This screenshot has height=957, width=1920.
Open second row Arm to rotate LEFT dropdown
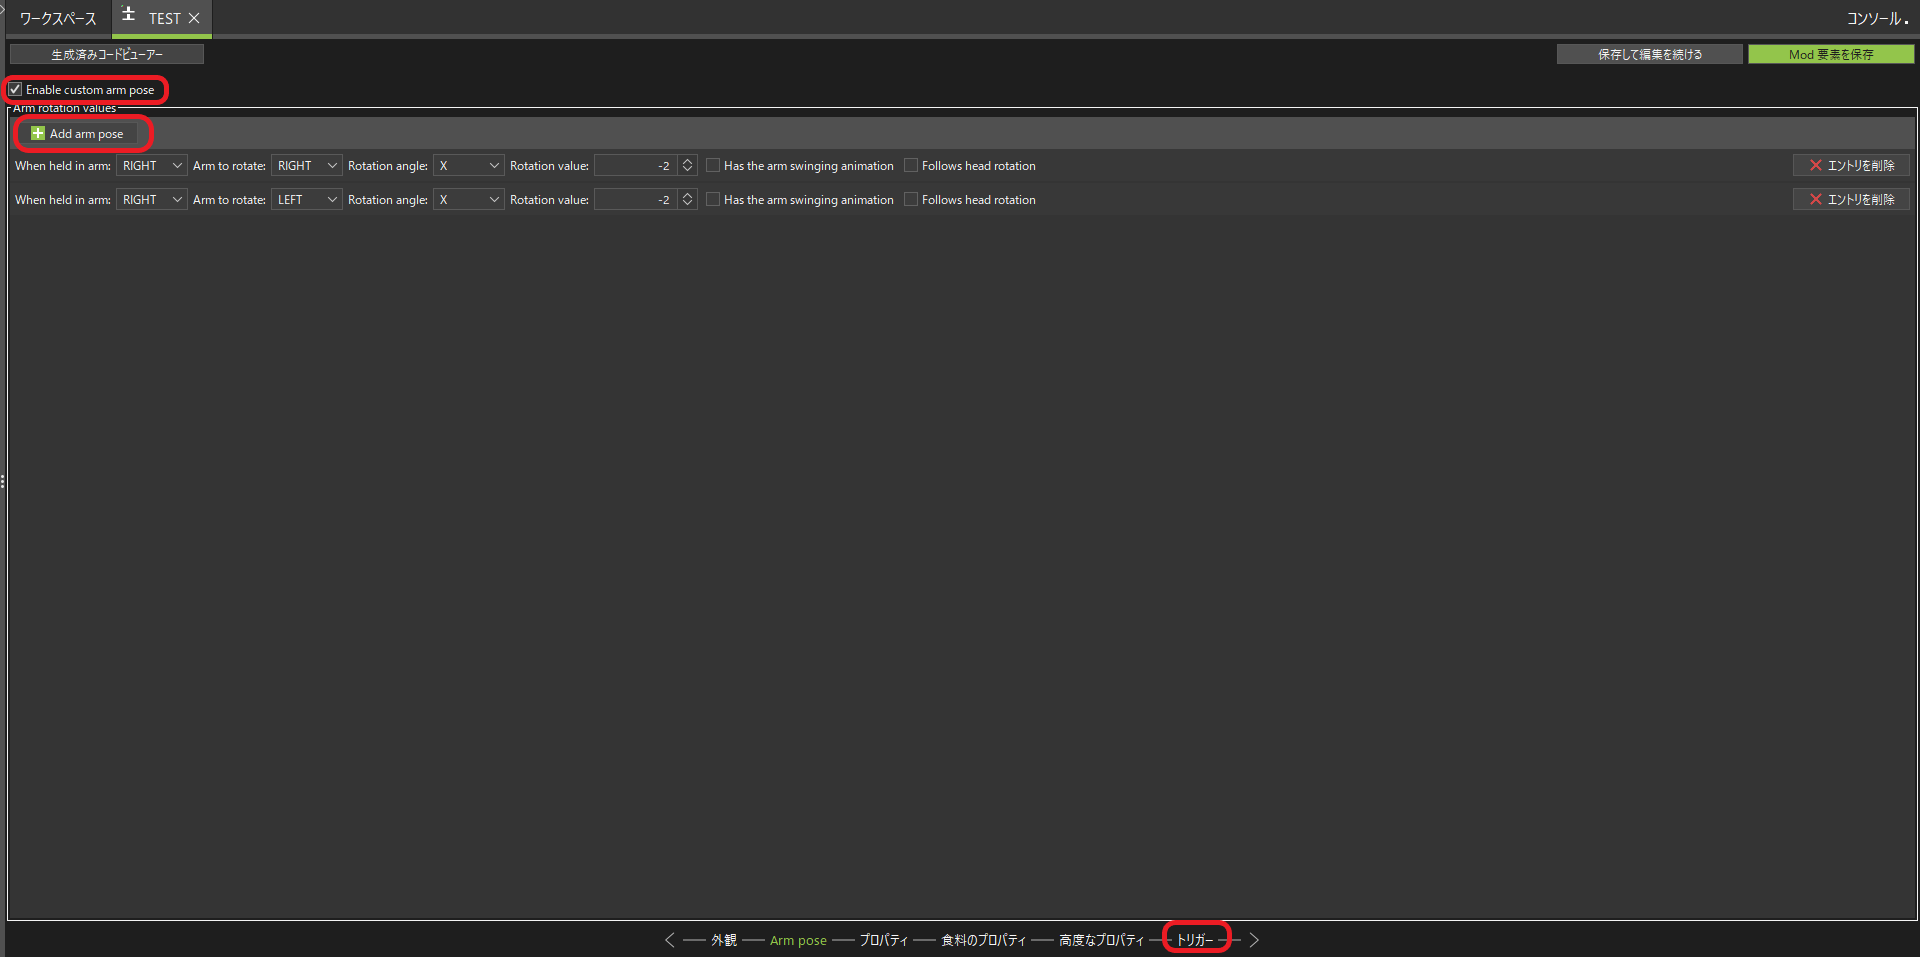(x=306, y=200)
